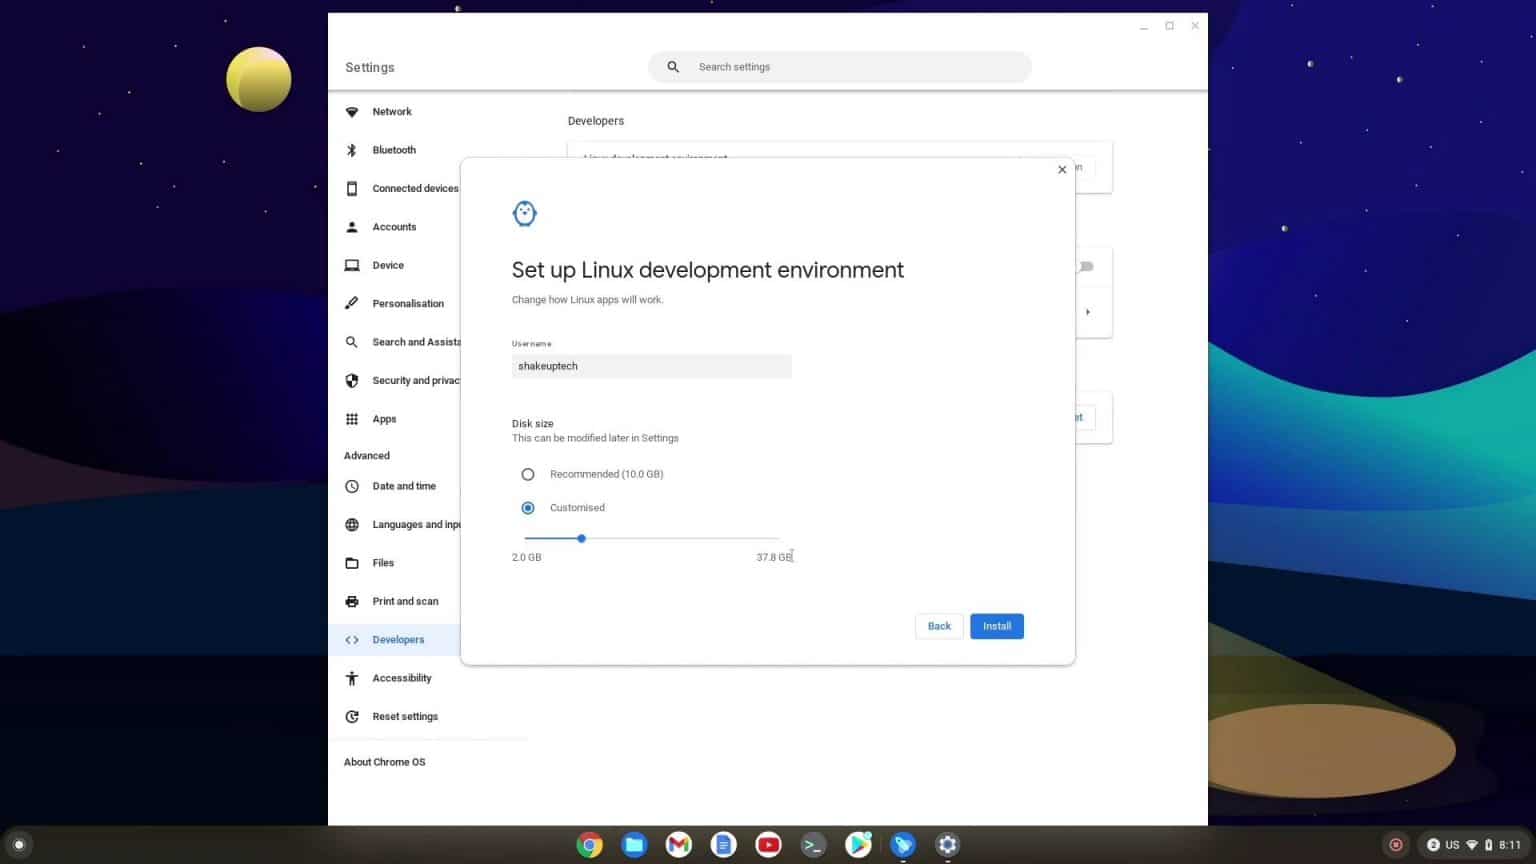The height and width of the screenshot is (864, 1536).
Task: Click the Install button
Action: [x=996, y=626]
